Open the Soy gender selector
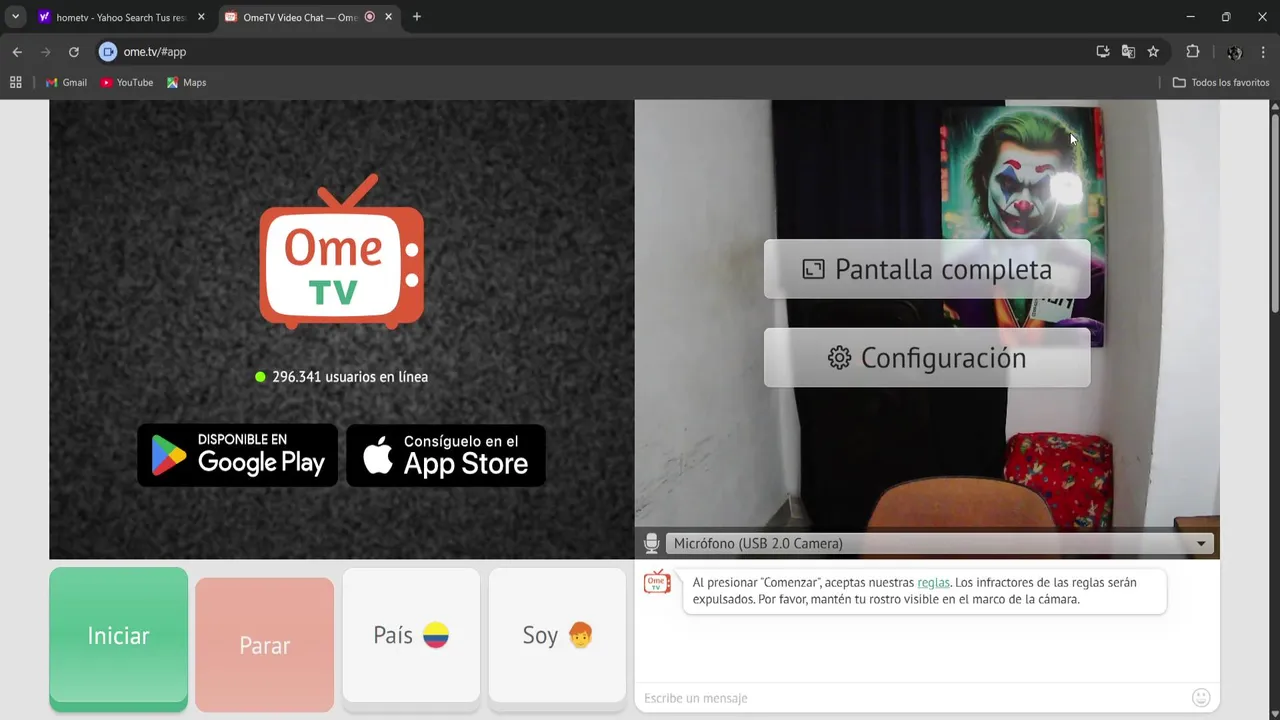The image size is (1280, 720). click(557, 636)
